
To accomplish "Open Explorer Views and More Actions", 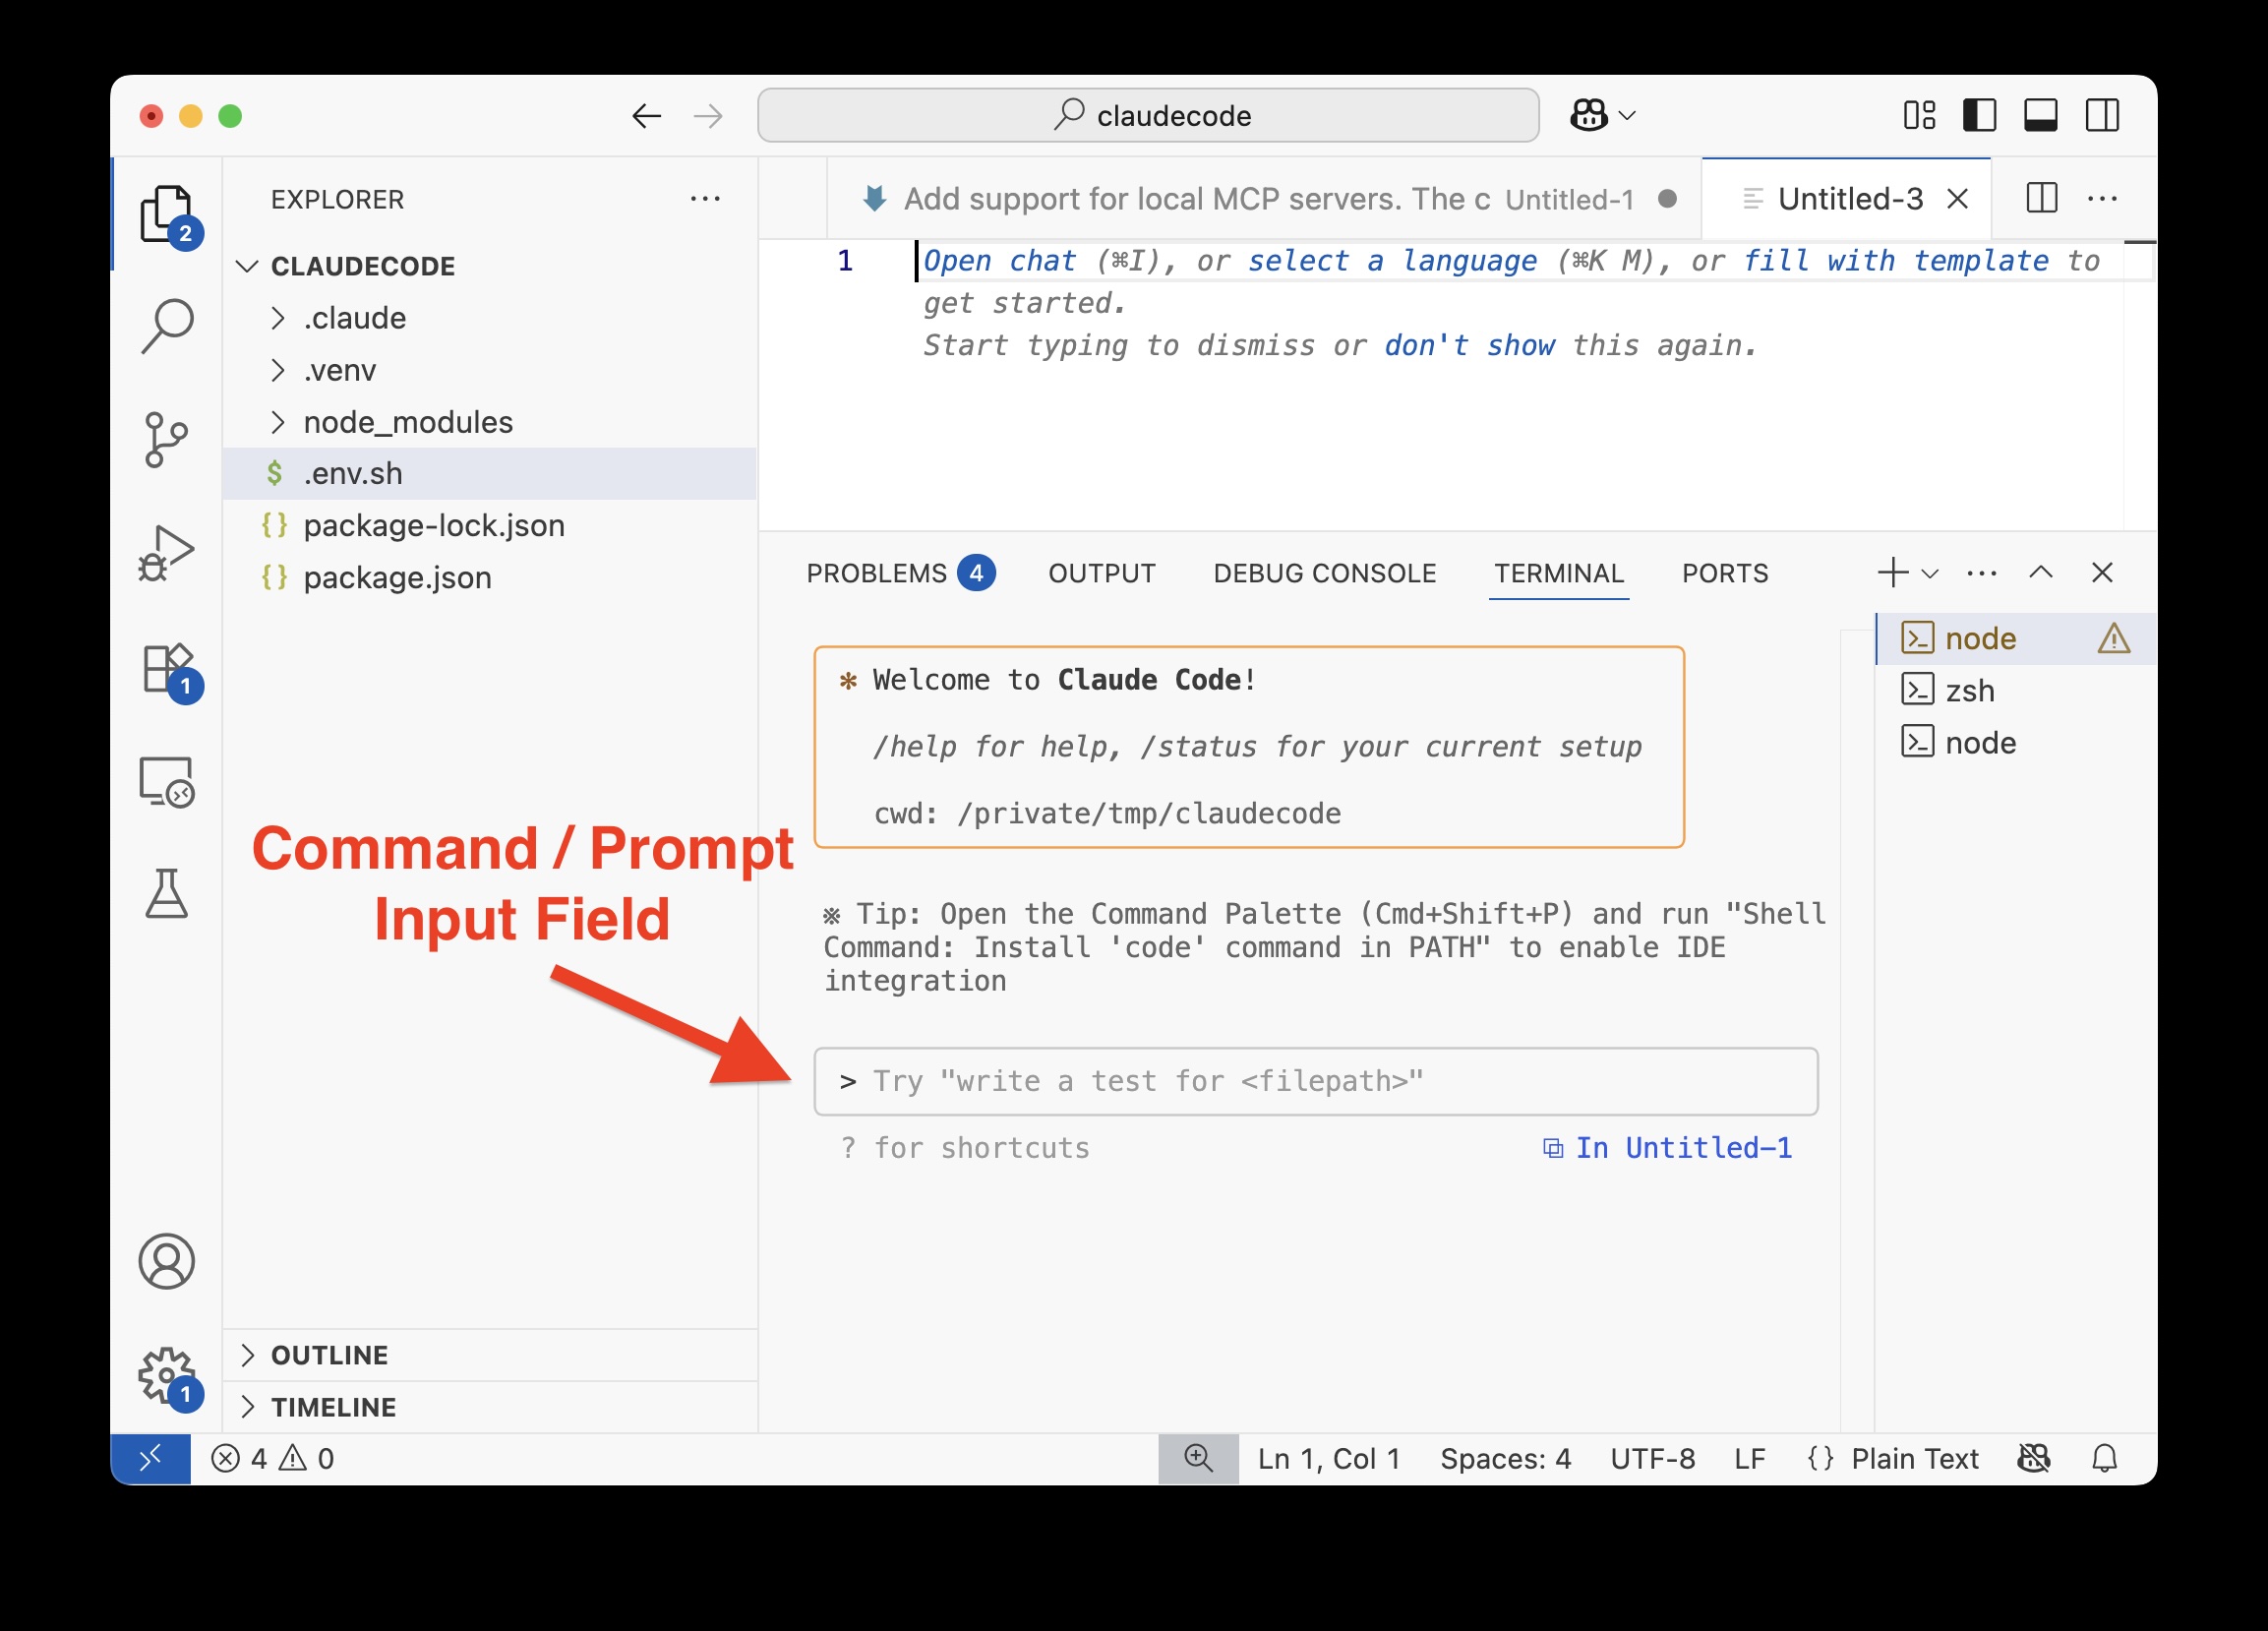I will coord(705,199).
